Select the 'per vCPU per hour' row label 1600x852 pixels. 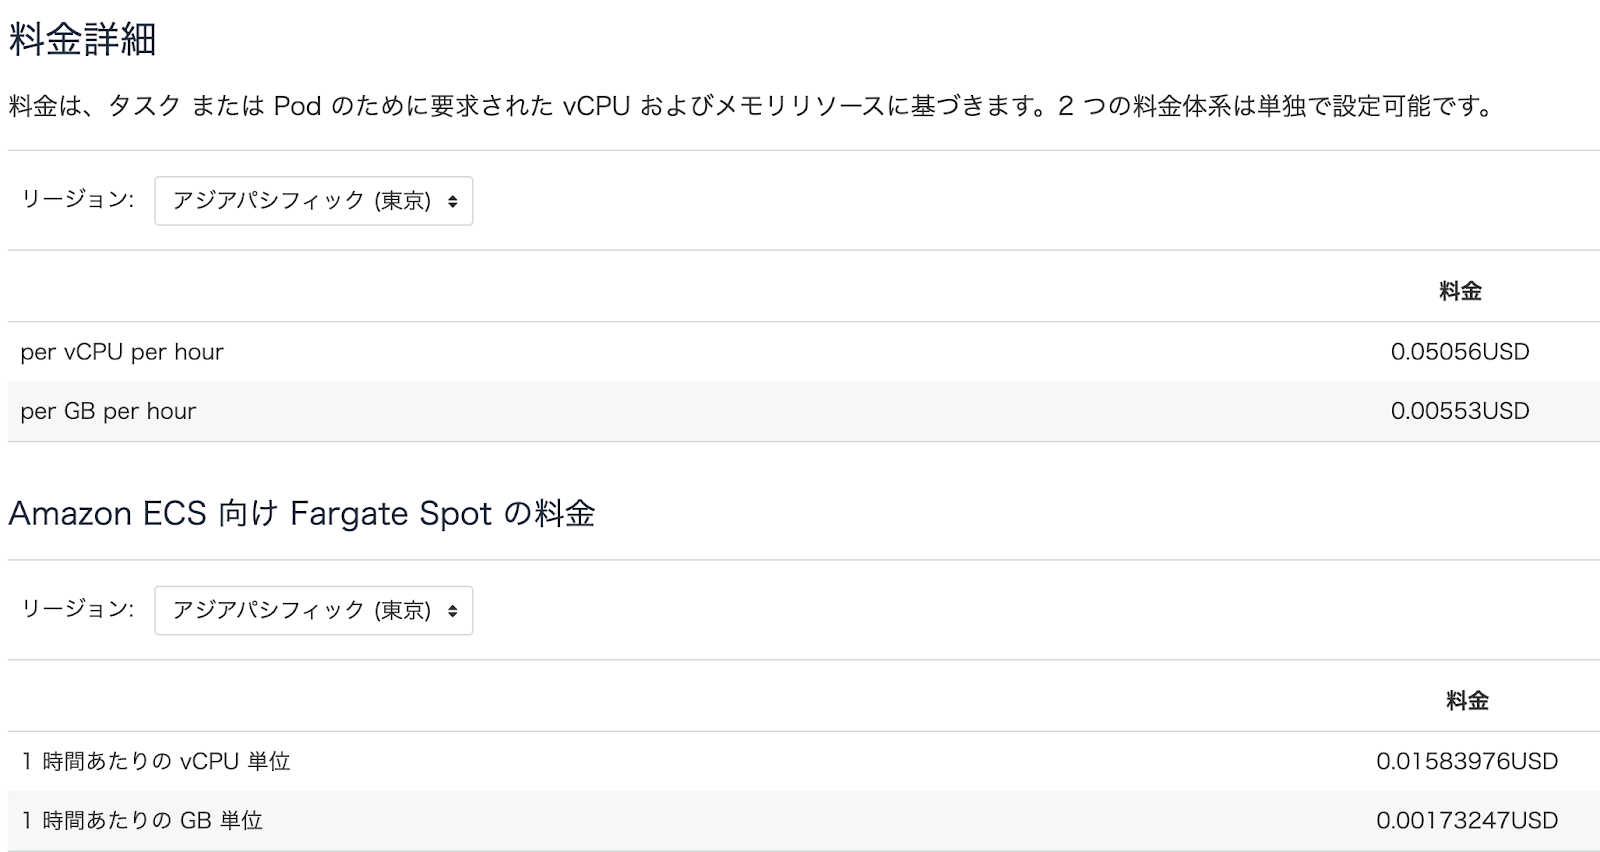[122, 352]
